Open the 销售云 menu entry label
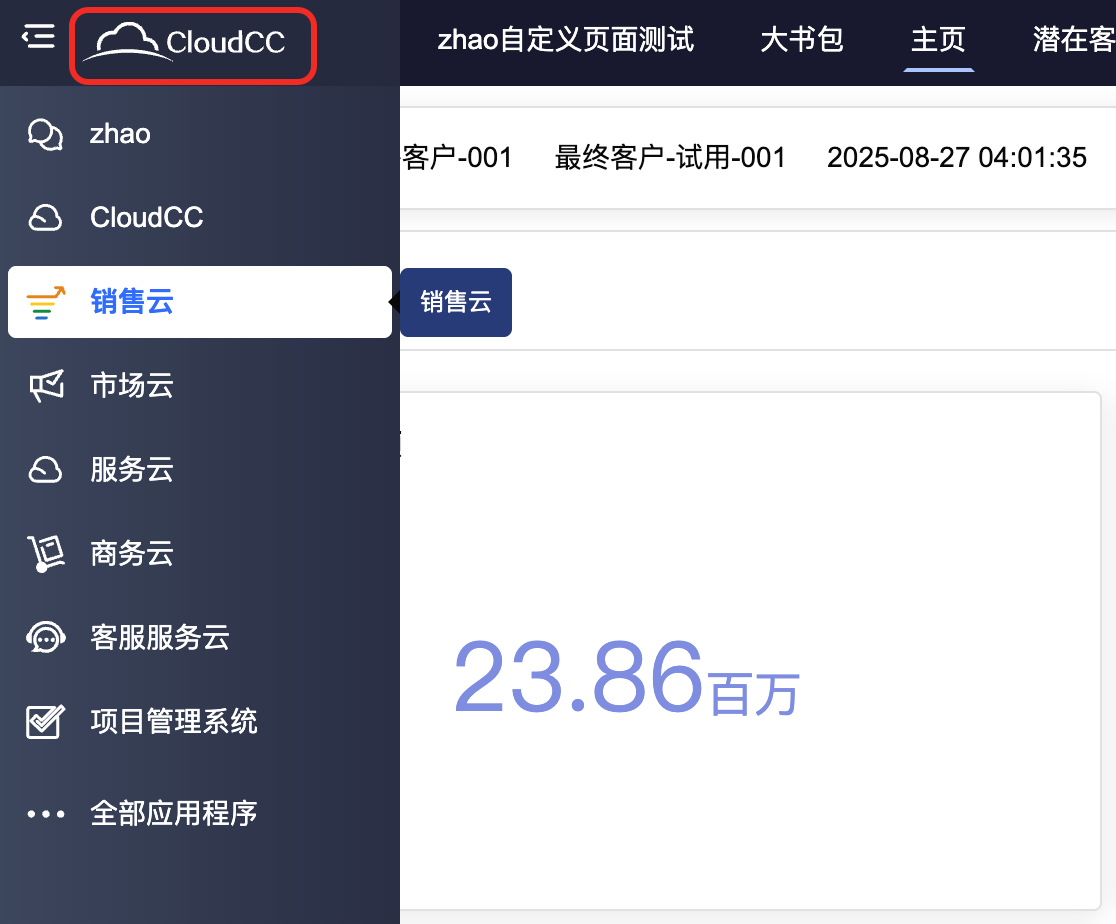This screenshot has height=924, width=1116. [x=132, y=302]
